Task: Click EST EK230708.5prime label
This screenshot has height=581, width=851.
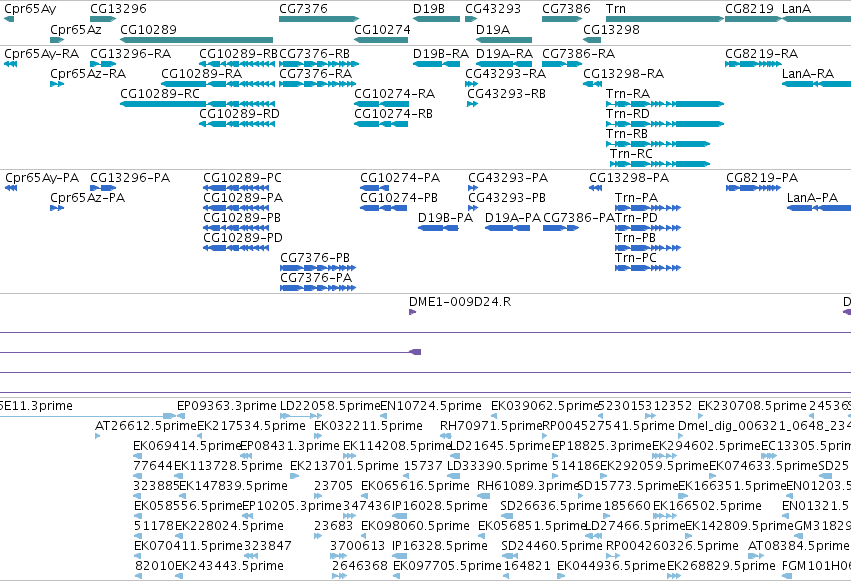Action: 752,406
